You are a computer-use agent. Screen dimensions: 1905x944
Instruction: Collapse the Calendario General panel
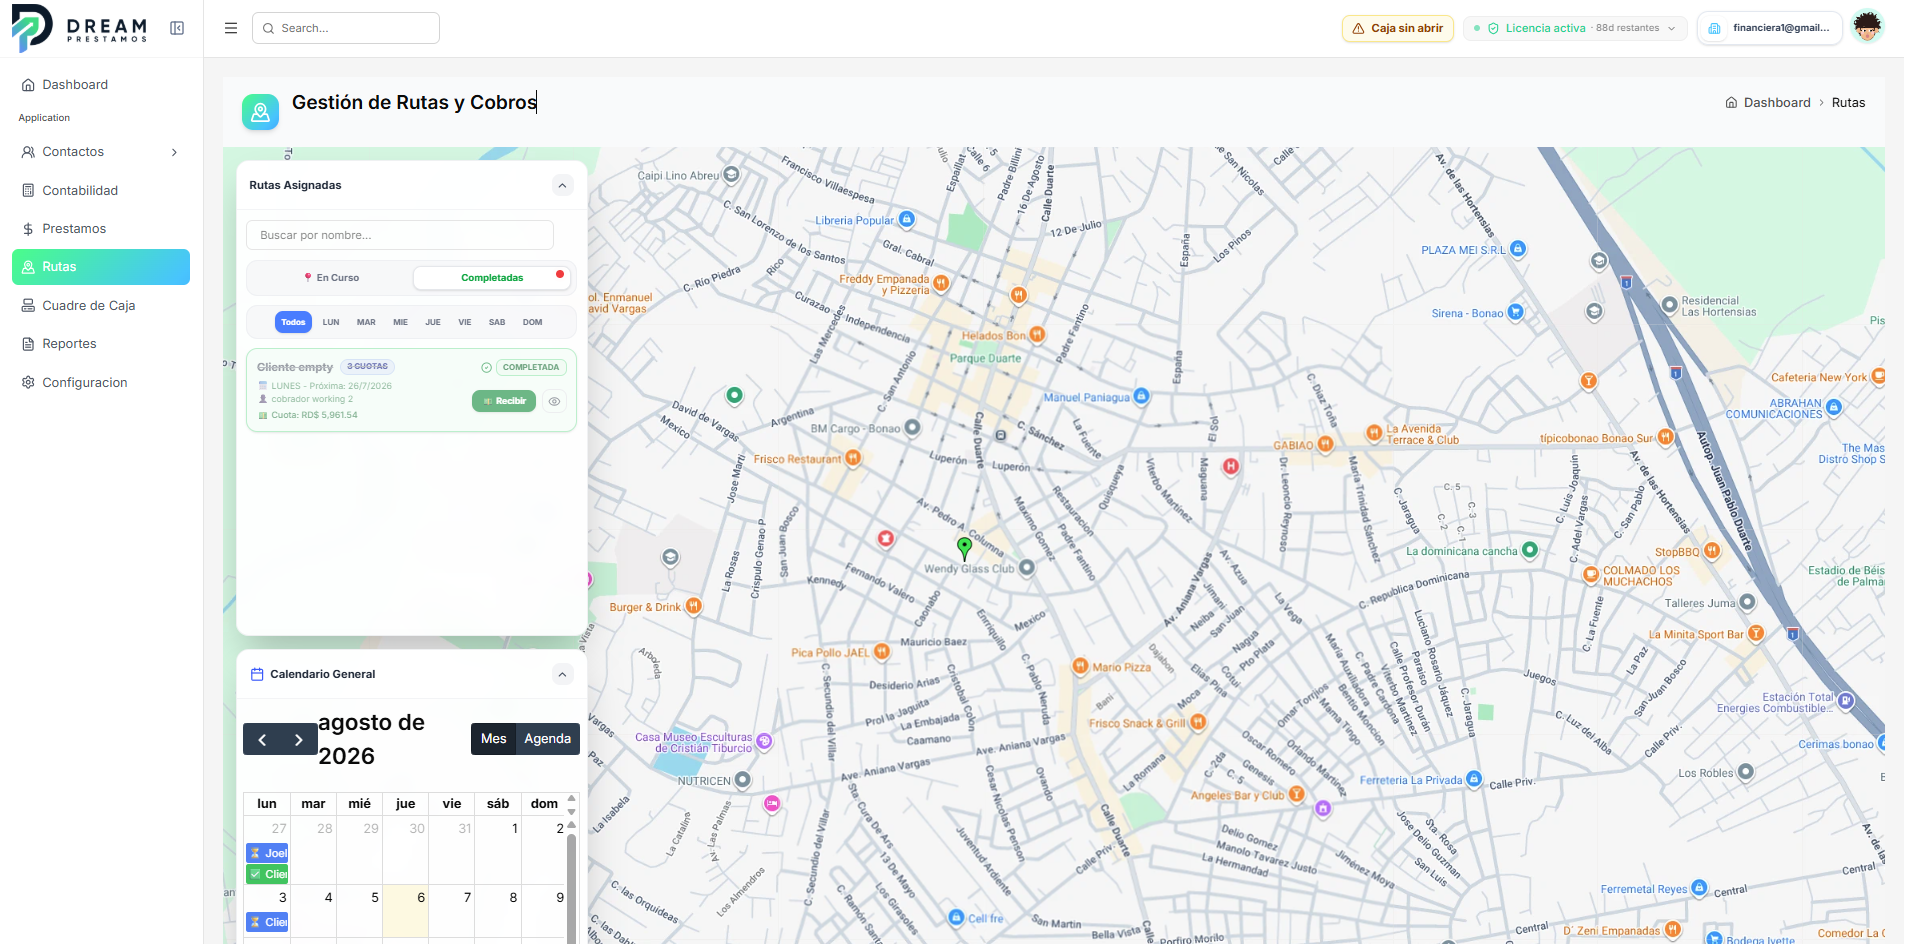(563, 675)
